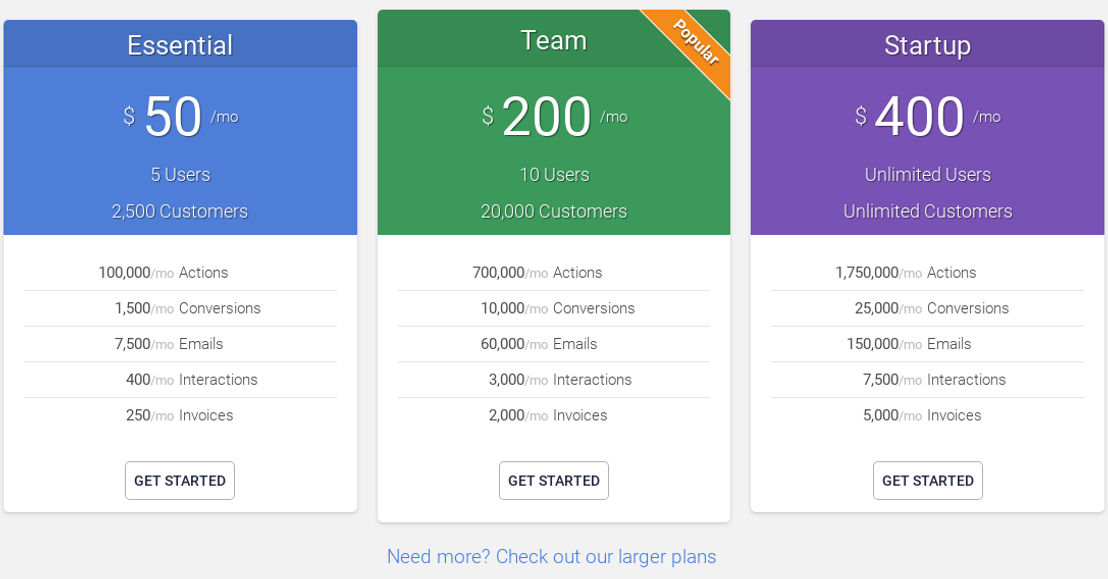Screen dimensions: 1108x579
Task: Click the $50 /mo price
Action: pos(180,116)
